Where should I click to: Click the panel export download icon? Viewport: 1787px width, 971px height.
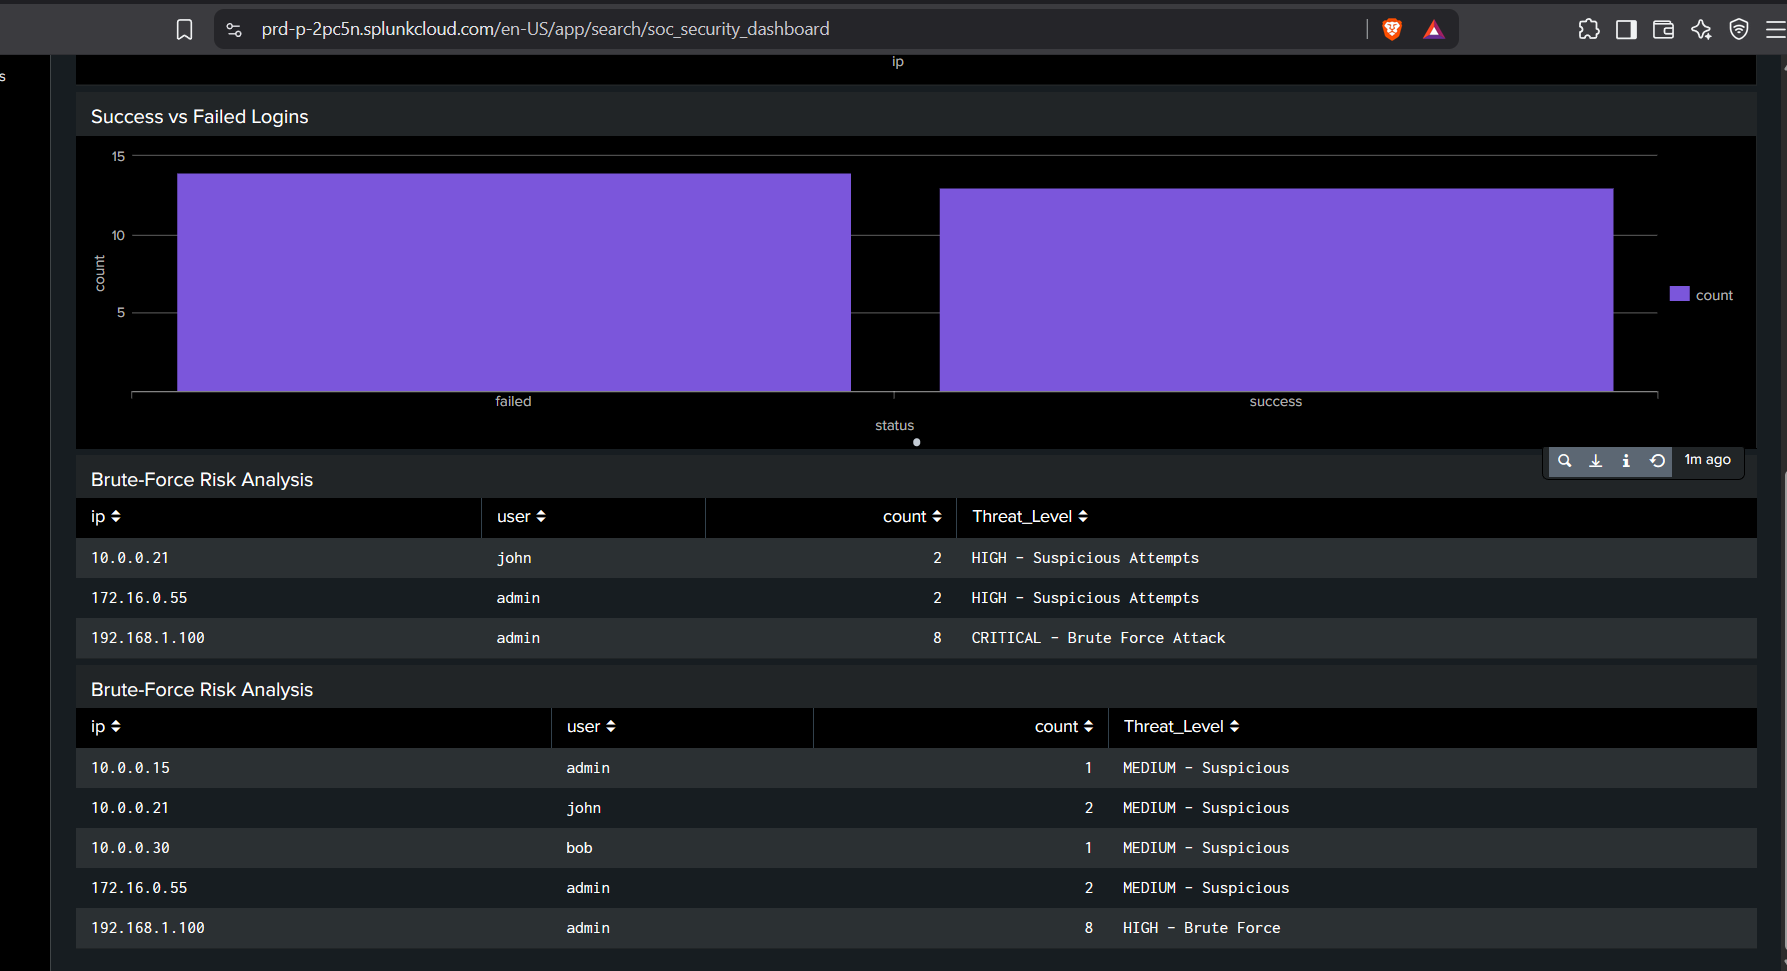[1596, 460]
